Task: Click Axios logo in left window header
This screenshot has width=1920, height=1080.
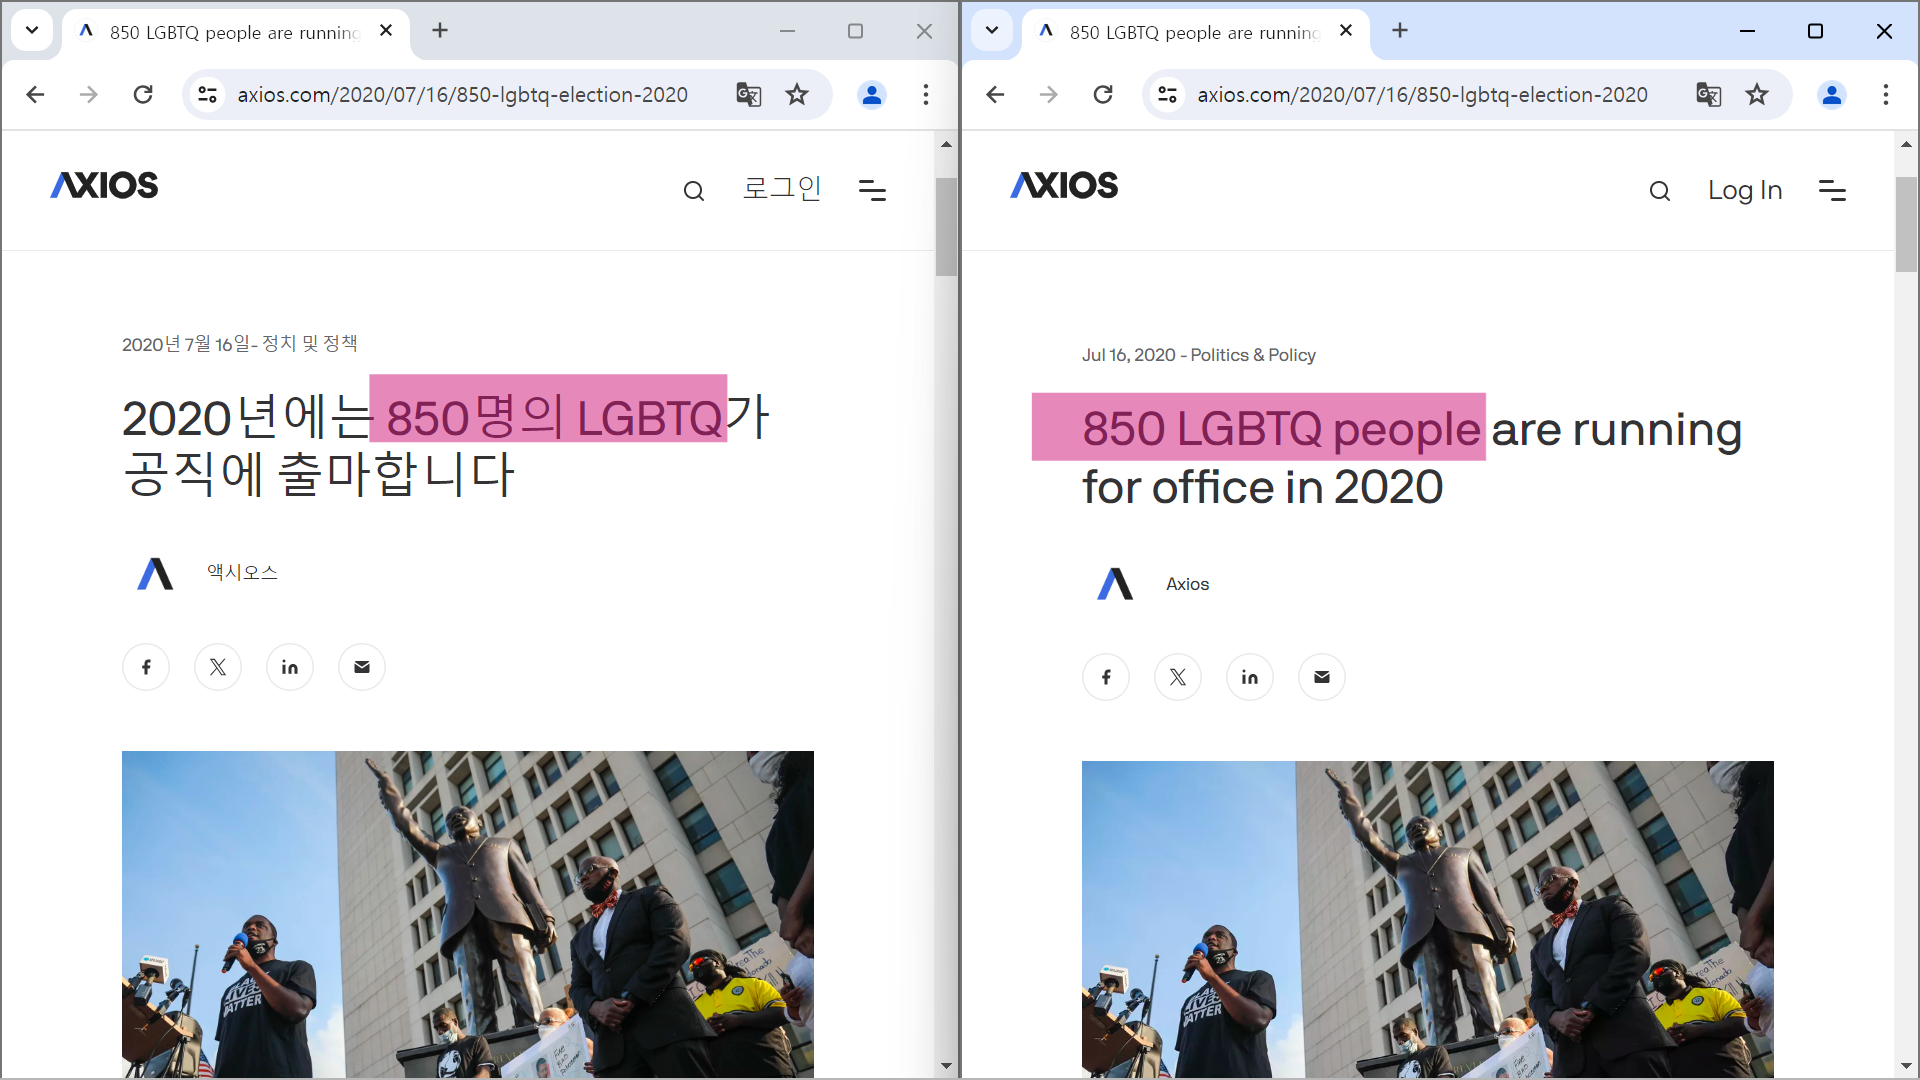Action: tap(104, 185)
